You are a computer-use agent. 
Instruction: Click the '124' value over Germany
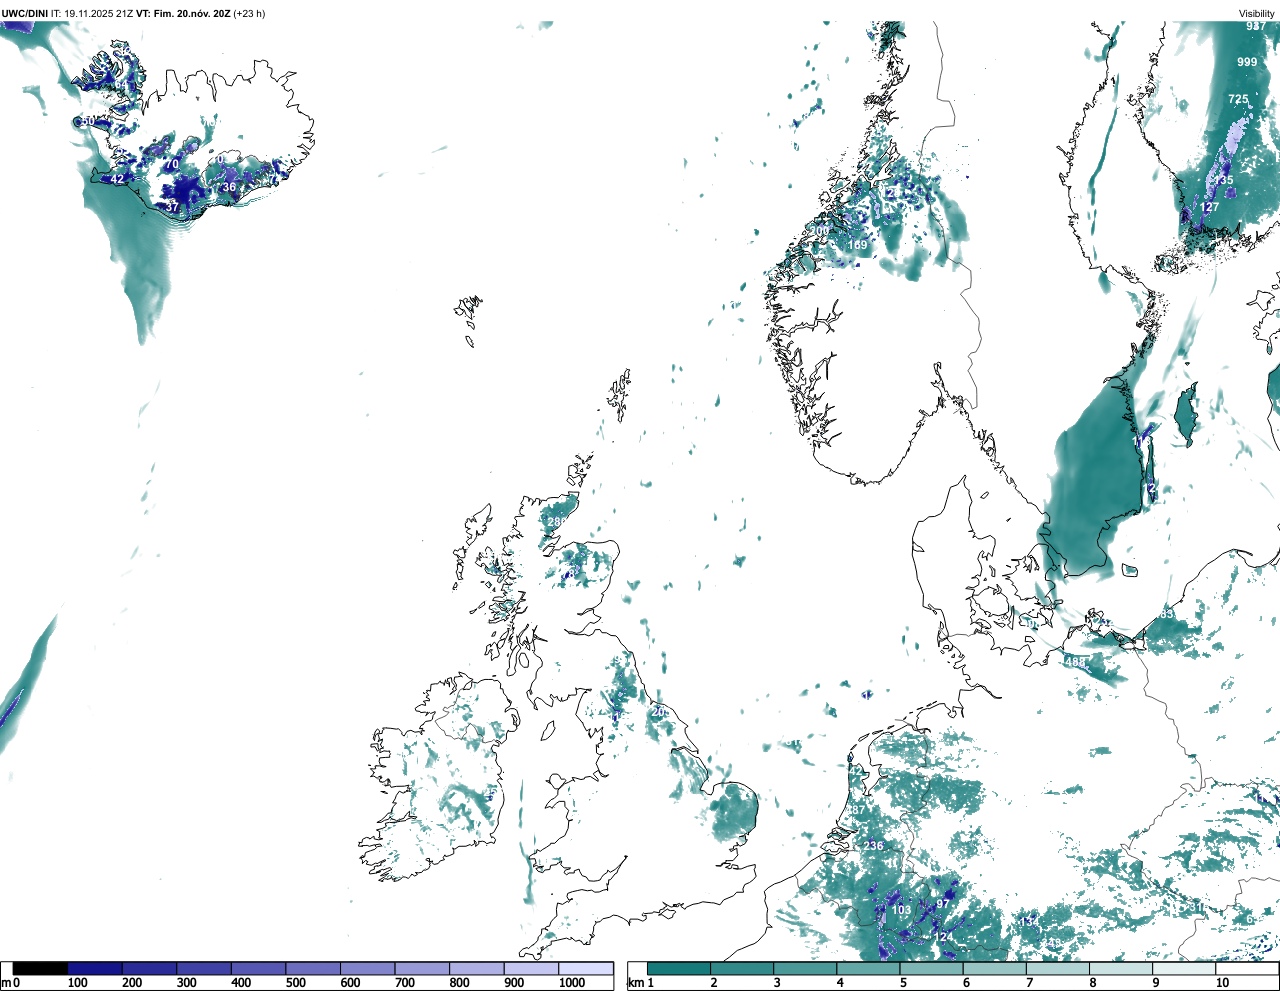coord(941,937)
